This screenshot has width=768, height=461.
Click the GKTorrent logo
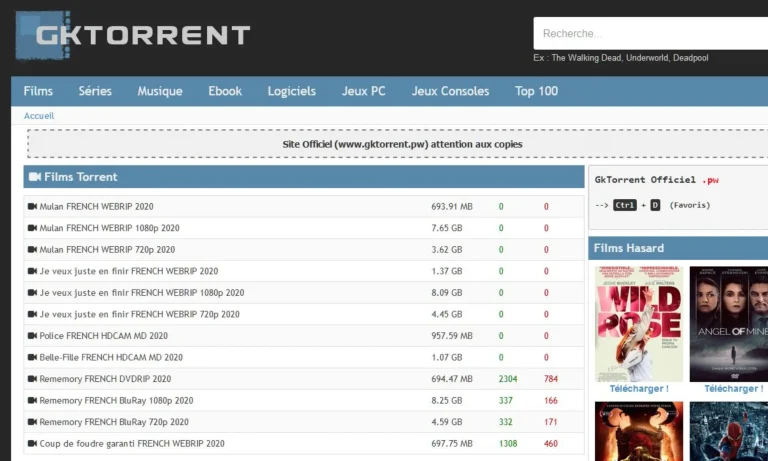133,35
